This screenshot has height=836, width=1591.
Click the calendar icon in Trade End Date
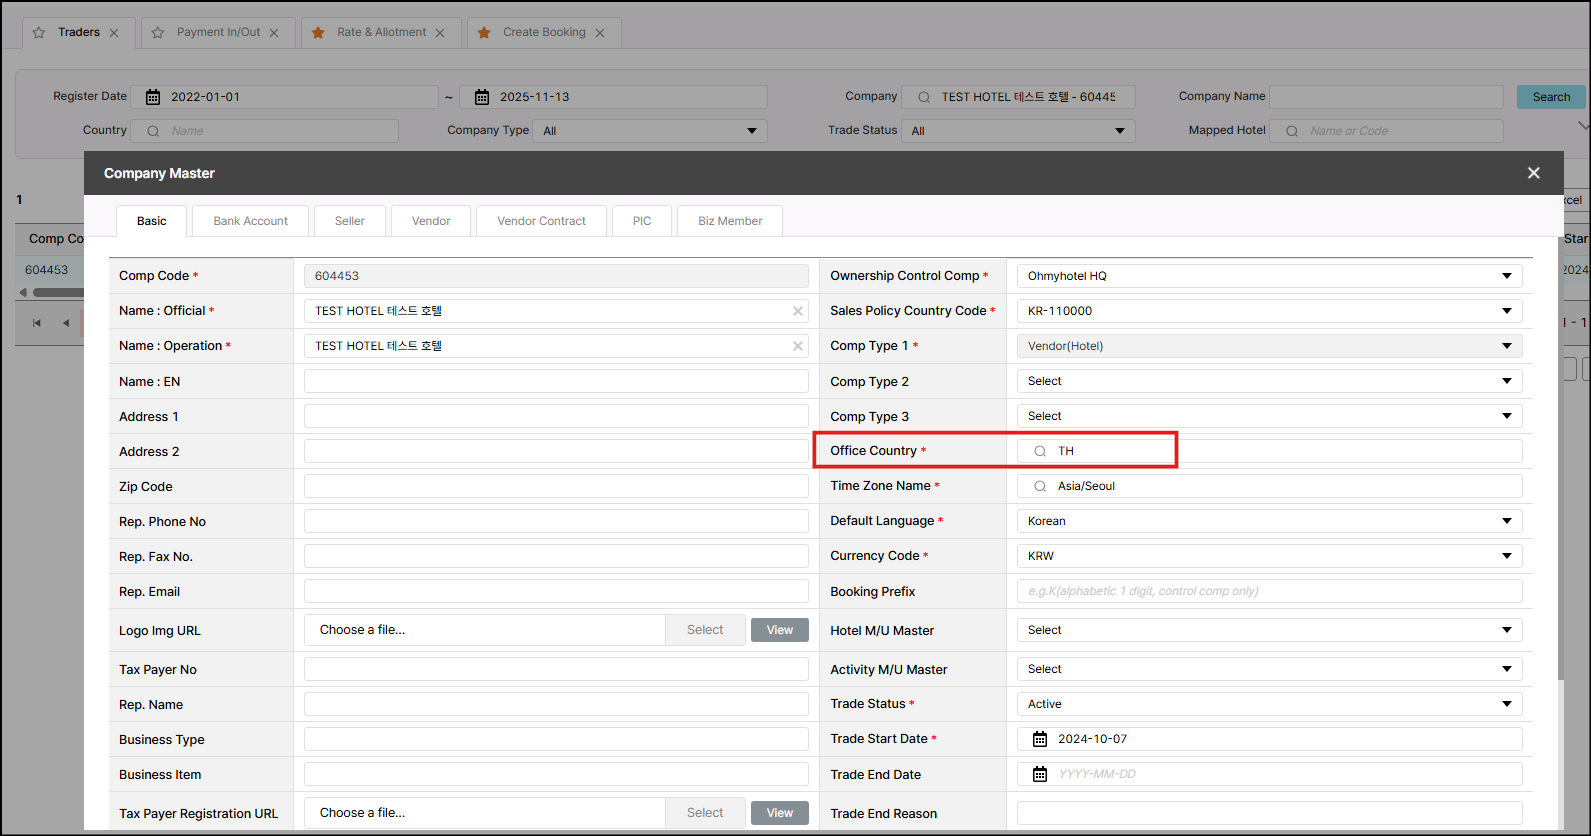click(1040, 774)
